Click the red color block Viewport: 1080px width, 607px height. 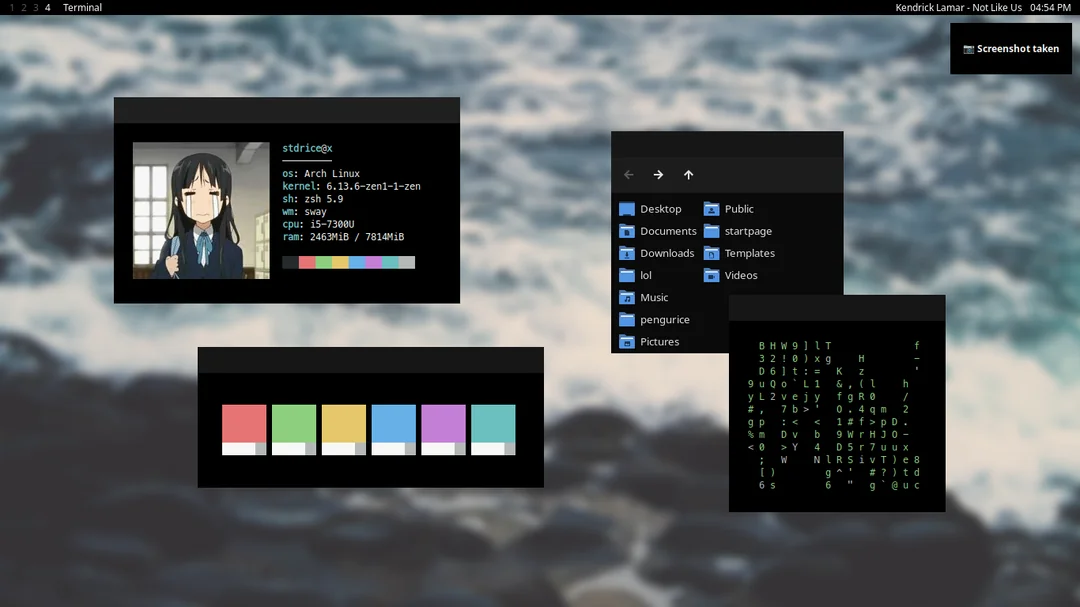click(244, 429)
